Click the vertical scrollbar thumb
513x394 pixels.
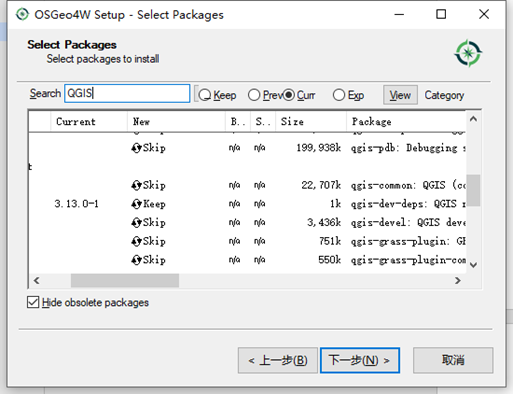point(473,190)
